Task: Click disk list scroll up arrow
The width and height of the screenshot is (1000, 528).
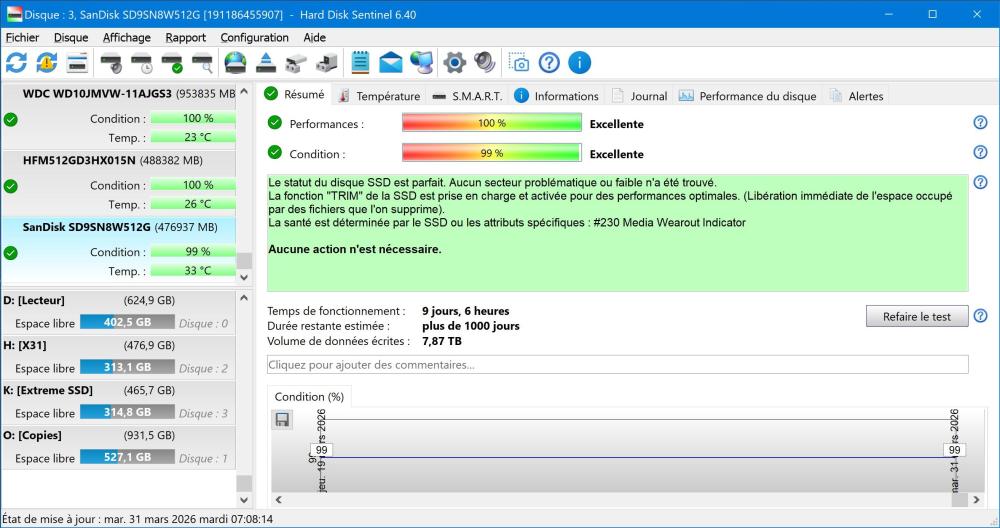Action: 244,92
